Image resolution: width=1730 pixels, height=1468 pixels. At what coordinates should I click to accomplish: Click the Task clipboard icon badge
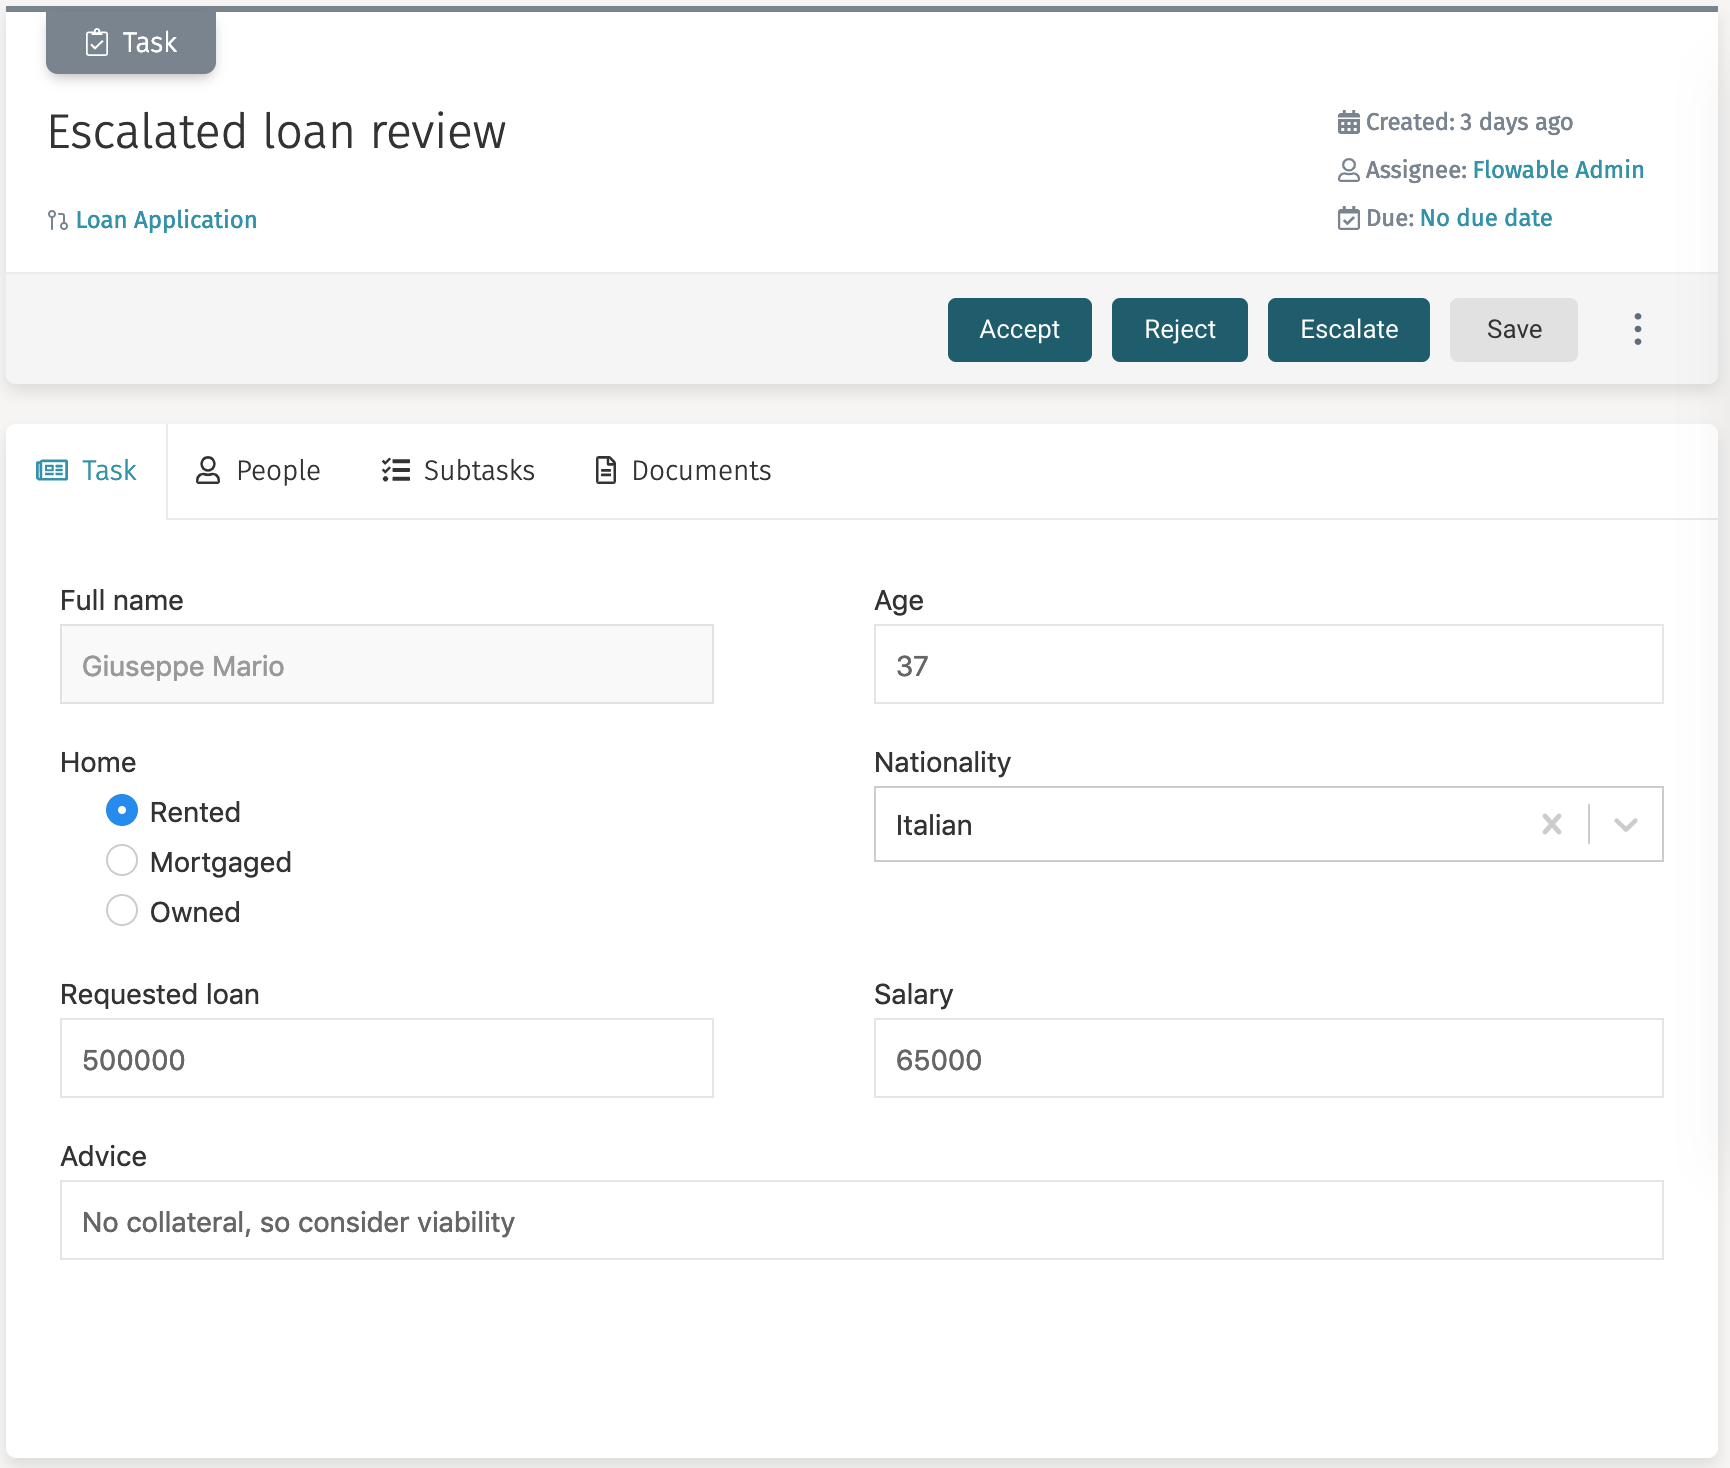click(97, 42)
